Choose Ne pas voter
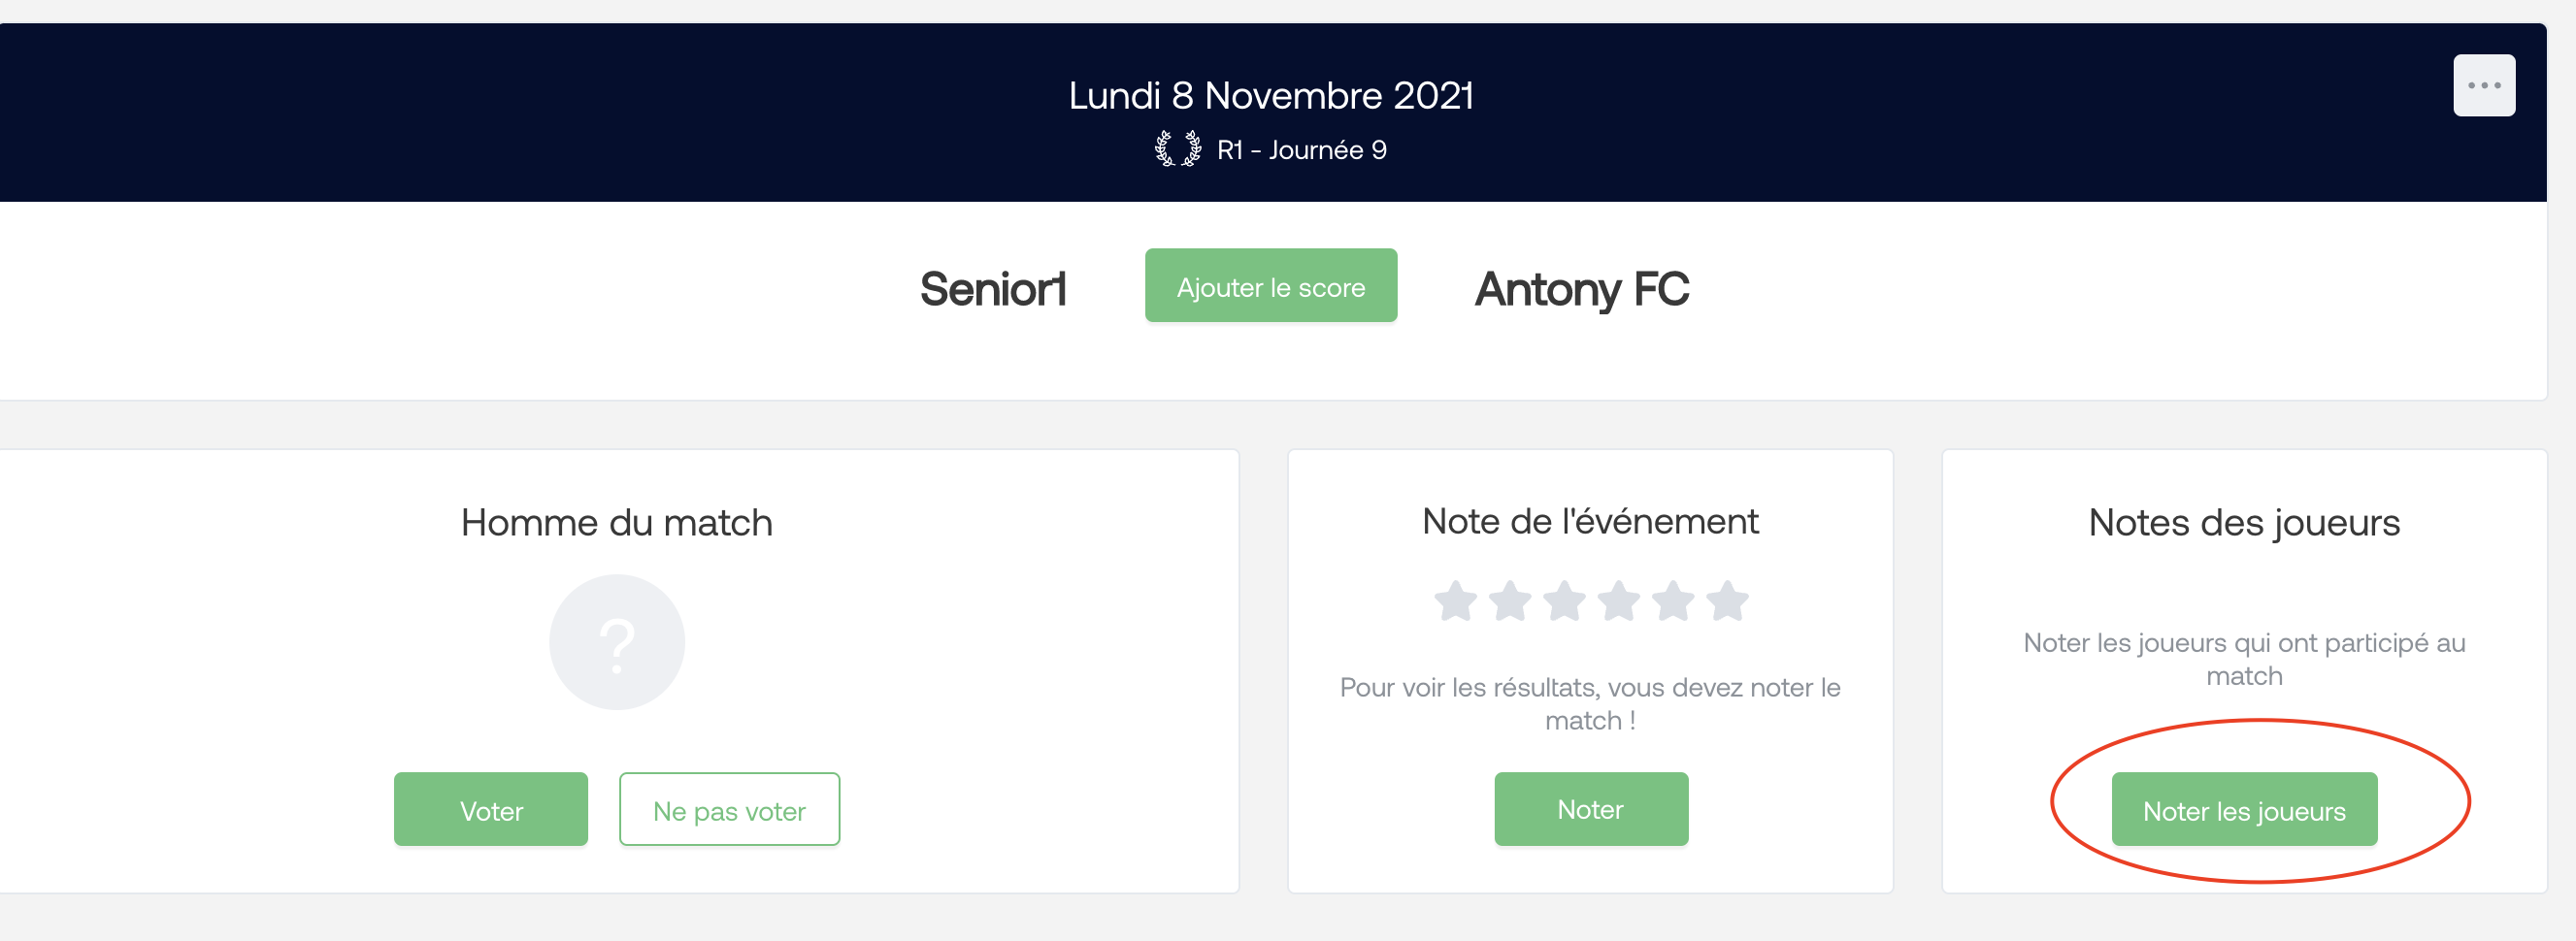The image size is (2576, 941). [x=729, y=810]
